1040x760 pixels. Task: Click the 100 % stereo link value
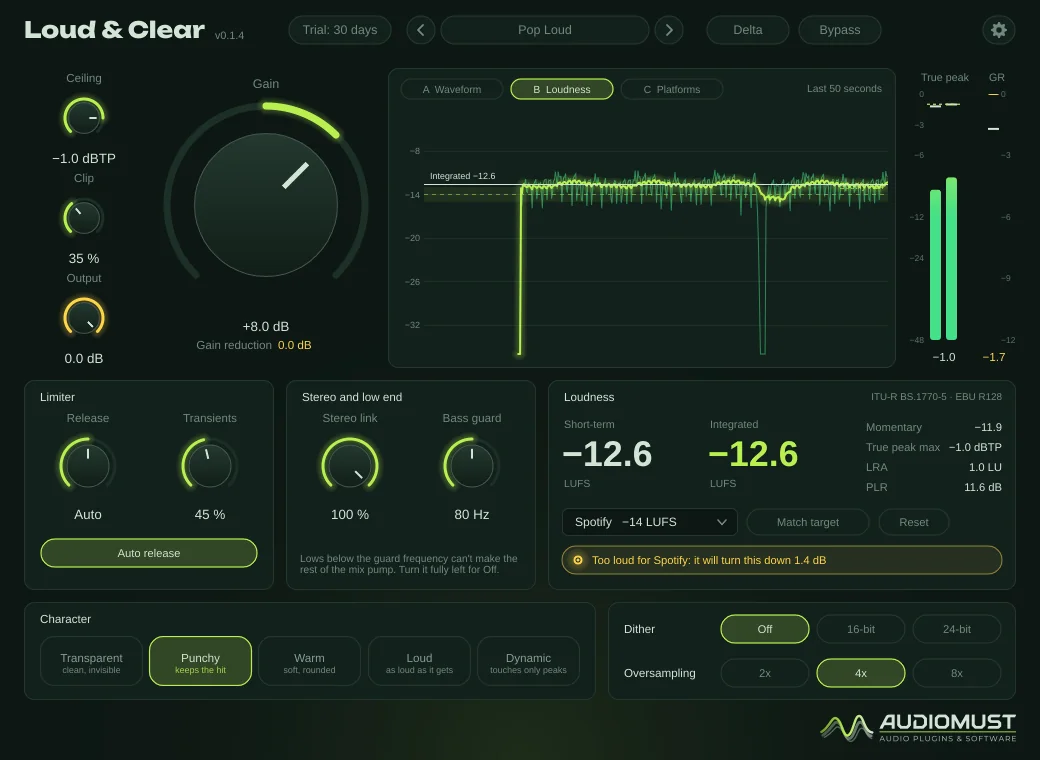350,515
